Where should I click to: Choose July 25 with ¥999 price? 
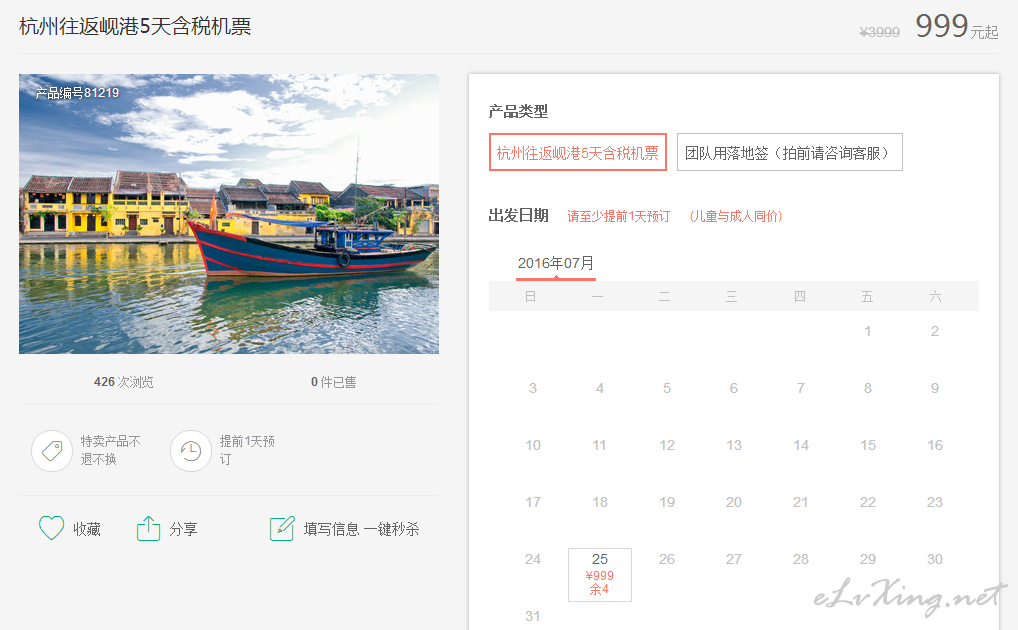click(x=600, y=574)
